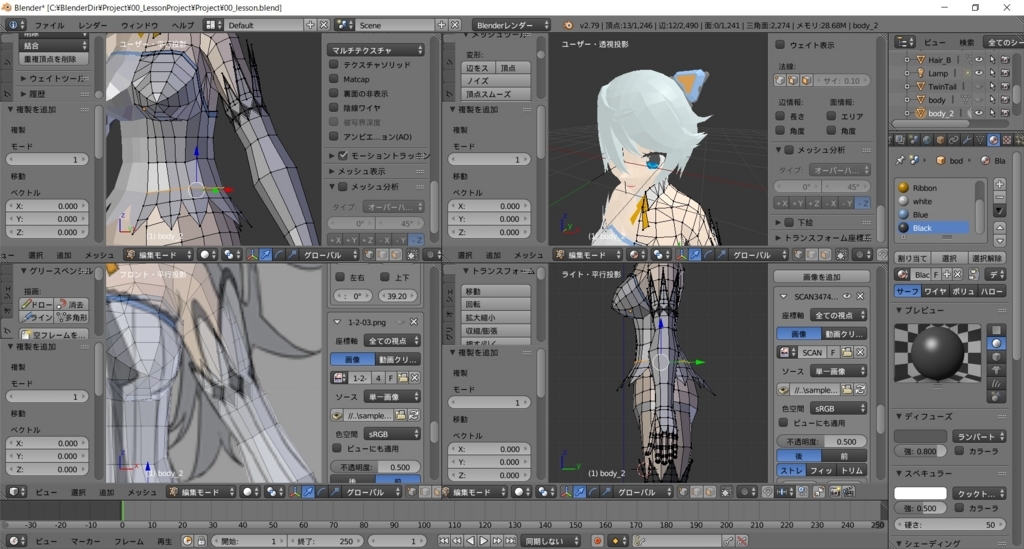Click the restrict-select cursor icon for Hair_B
The height and width of the screenshot is (549, 1024).
[x=992, y=59]
